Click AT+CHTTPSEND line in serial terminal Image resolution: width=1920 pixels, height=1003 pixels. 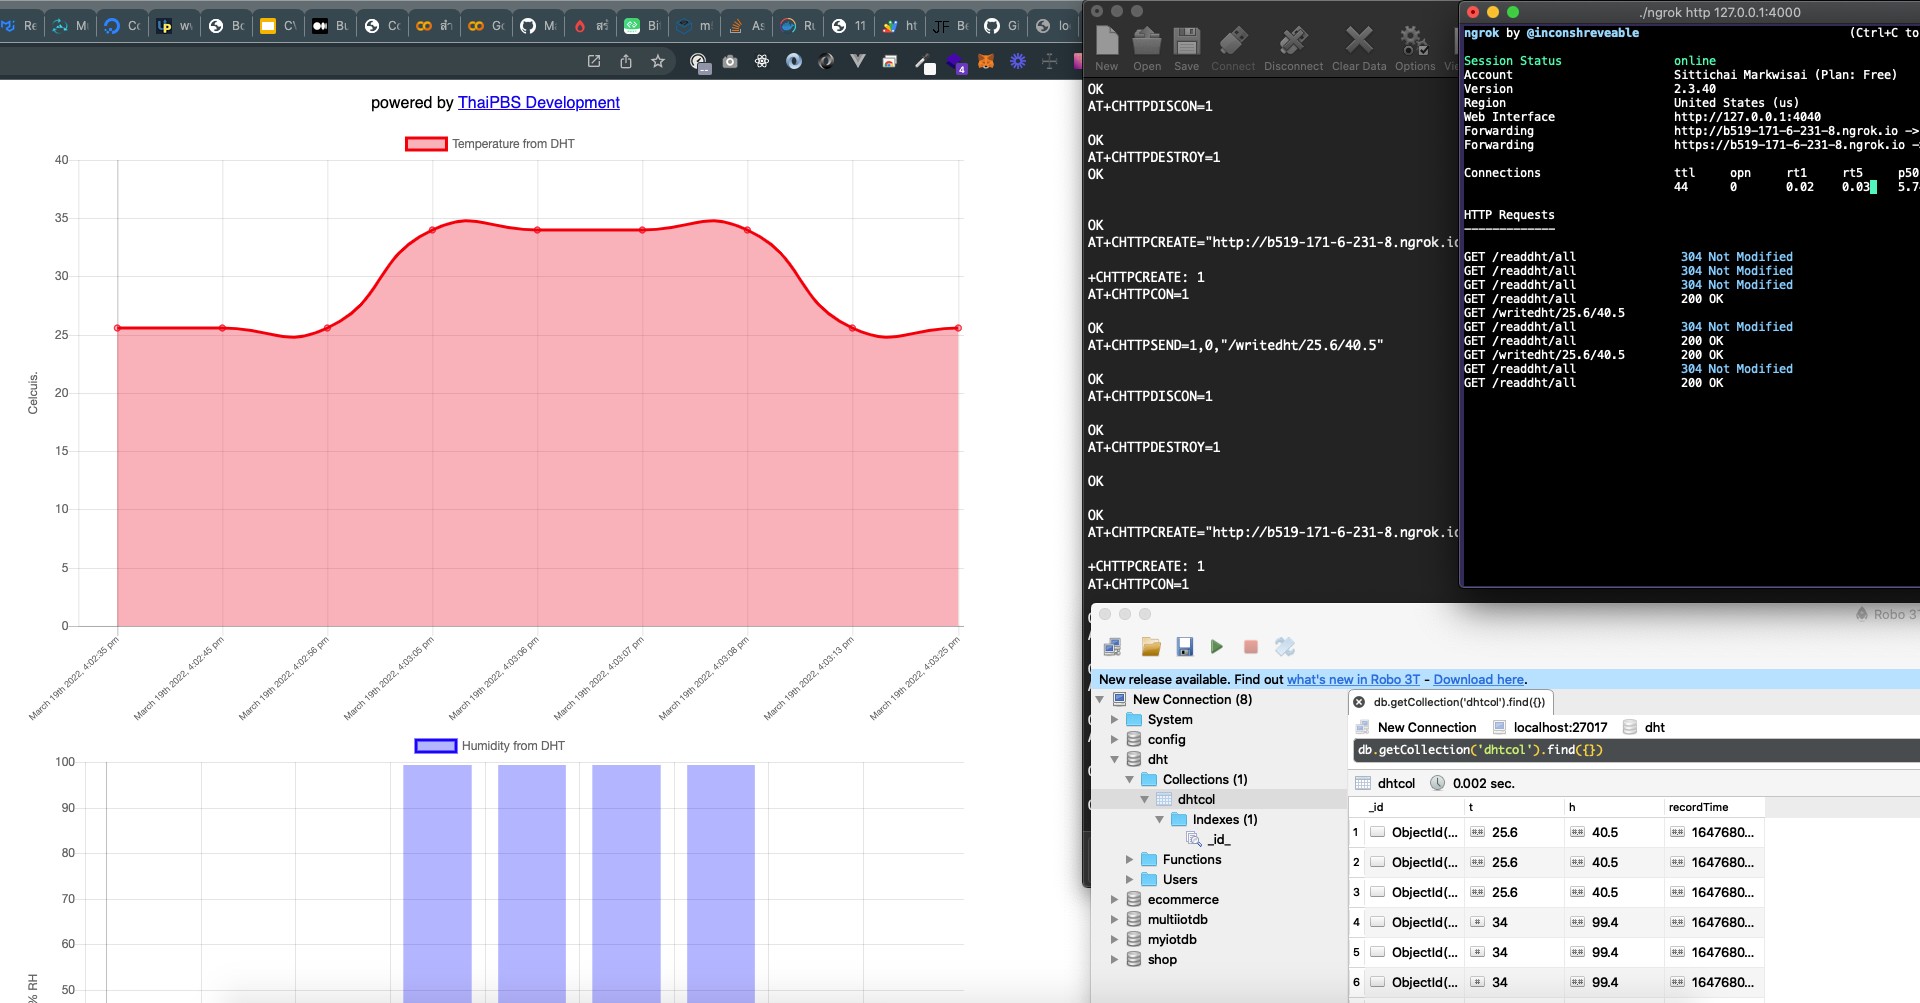click(x=1235, y=345)
